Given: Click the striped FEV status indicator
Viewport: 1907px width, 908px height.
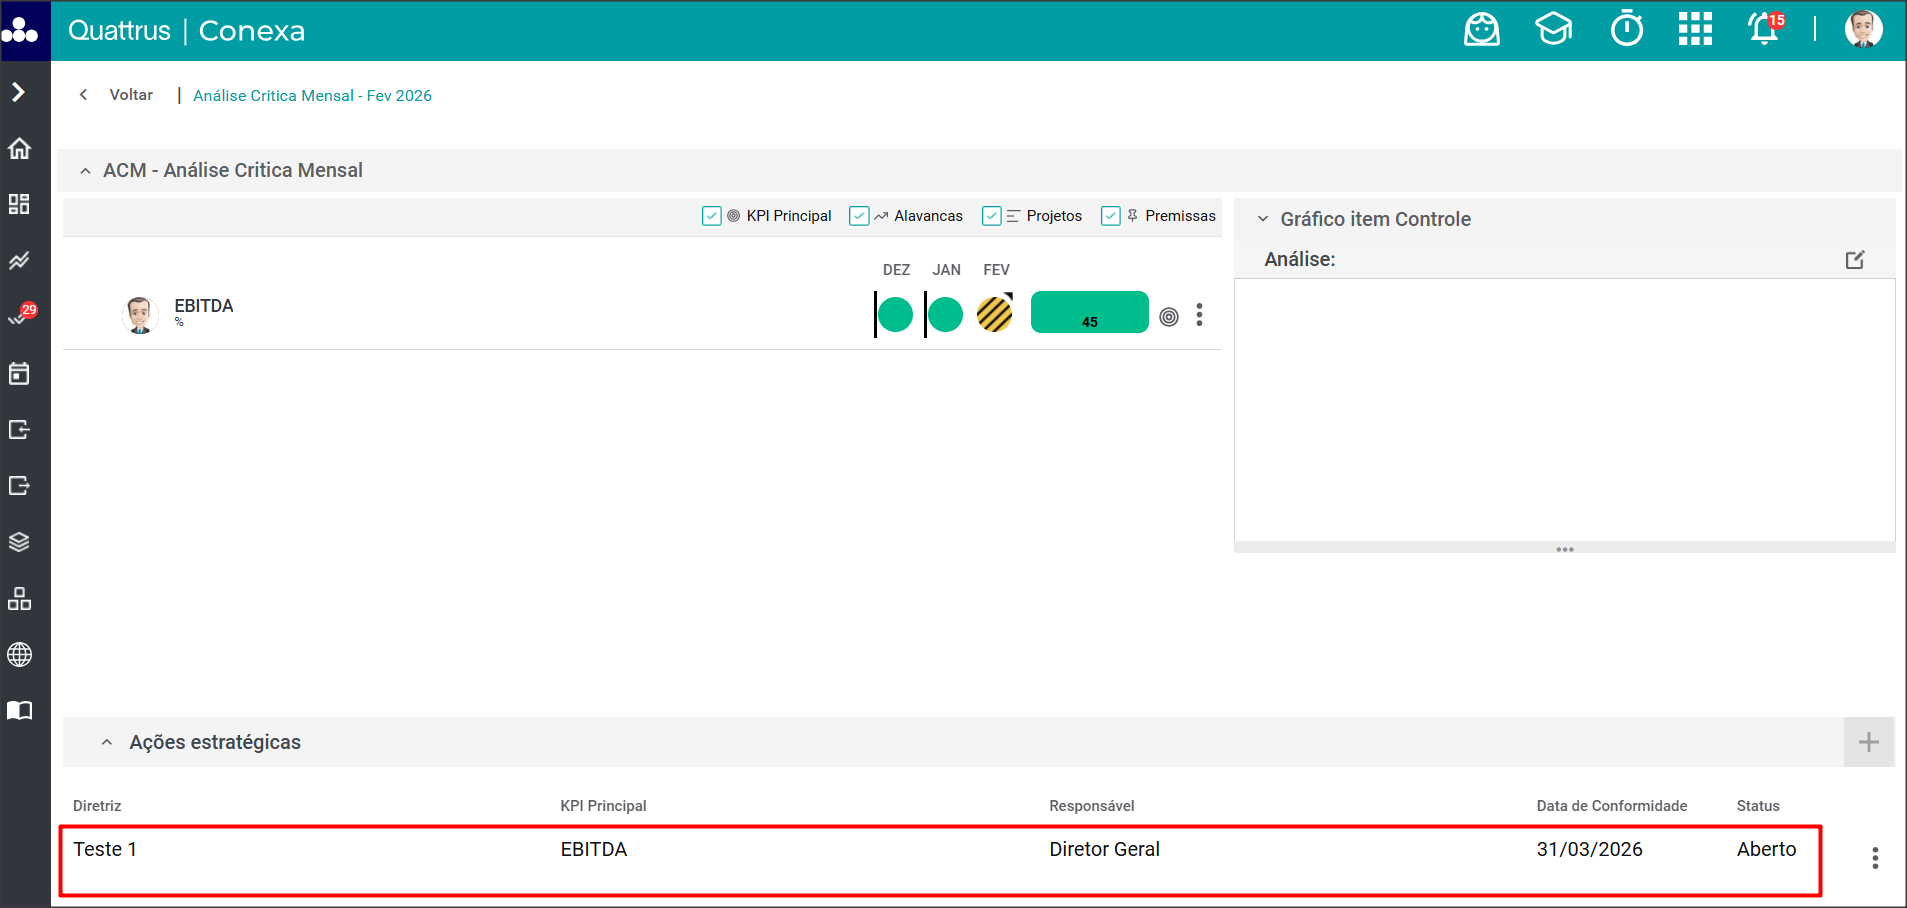Looking at the screenshot, I should 995,314.
